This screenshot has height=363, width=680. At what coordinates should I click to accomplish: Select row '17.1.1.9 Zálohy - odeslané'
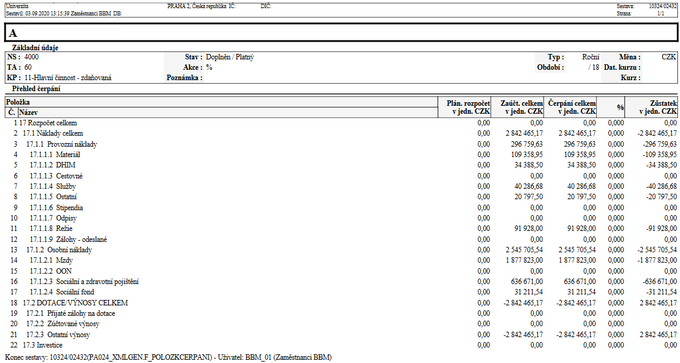pyautogui.click(x=341, y=239)
